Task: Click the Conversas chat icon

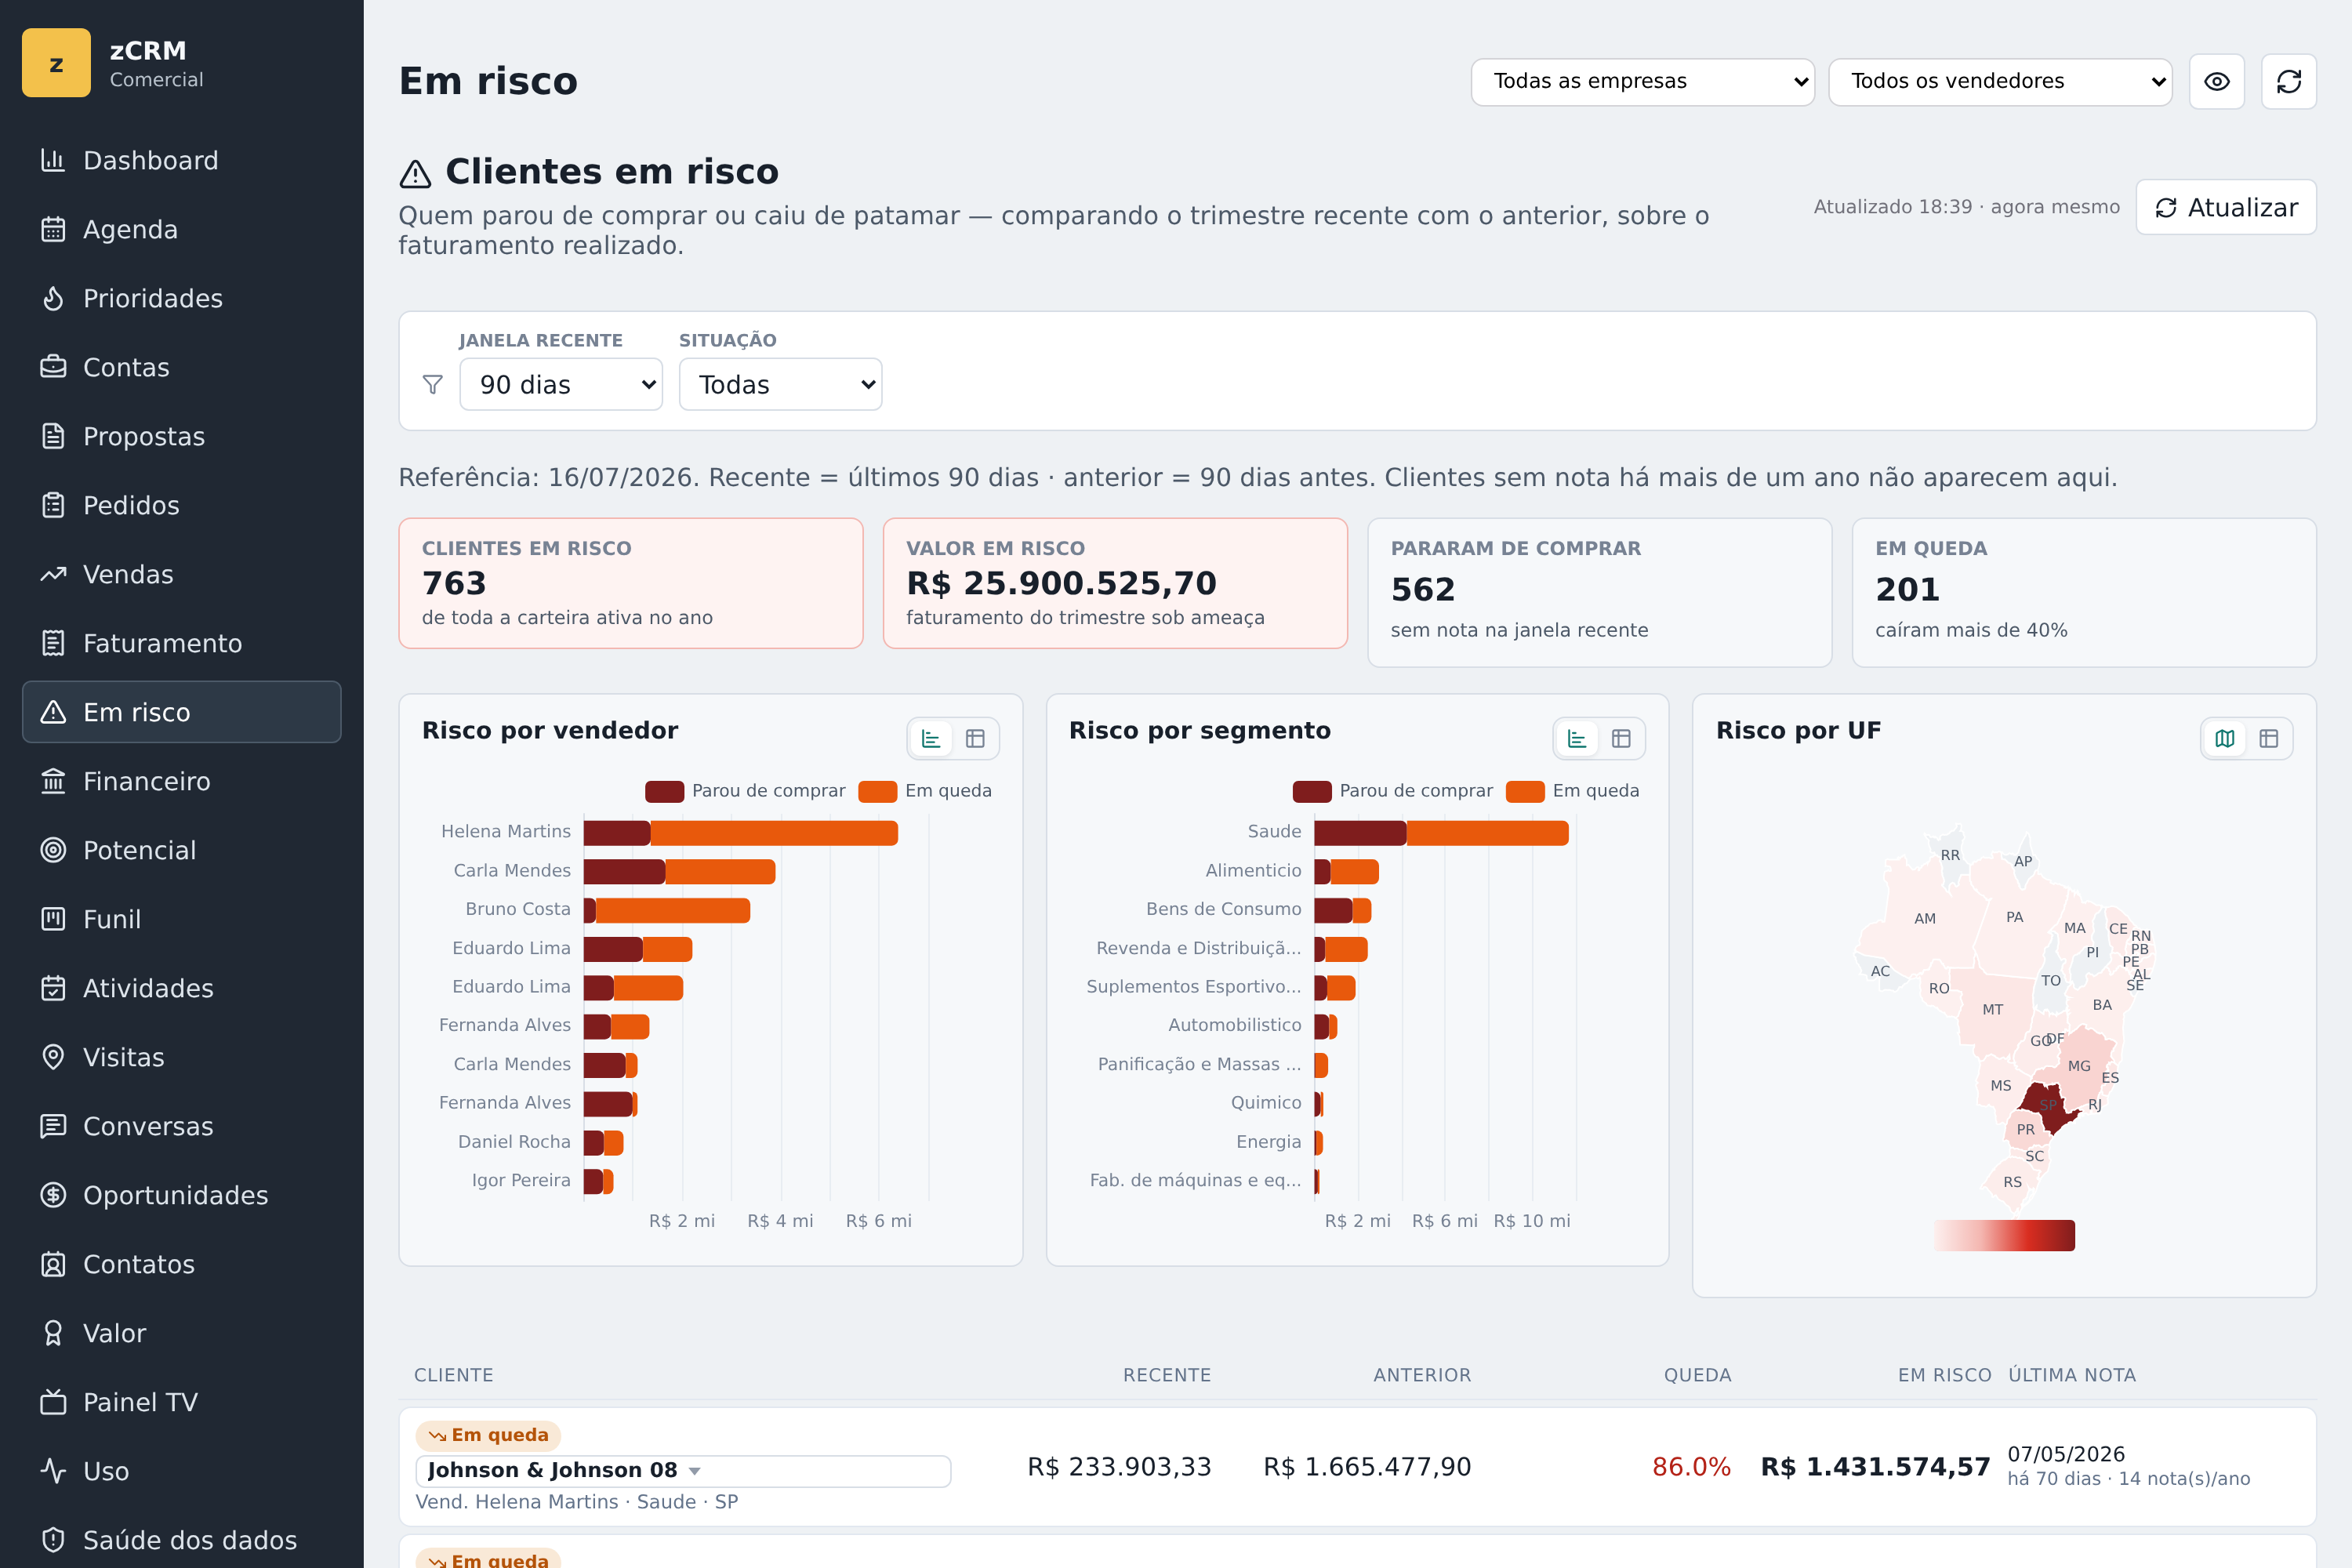Action: click(53, 1126)
